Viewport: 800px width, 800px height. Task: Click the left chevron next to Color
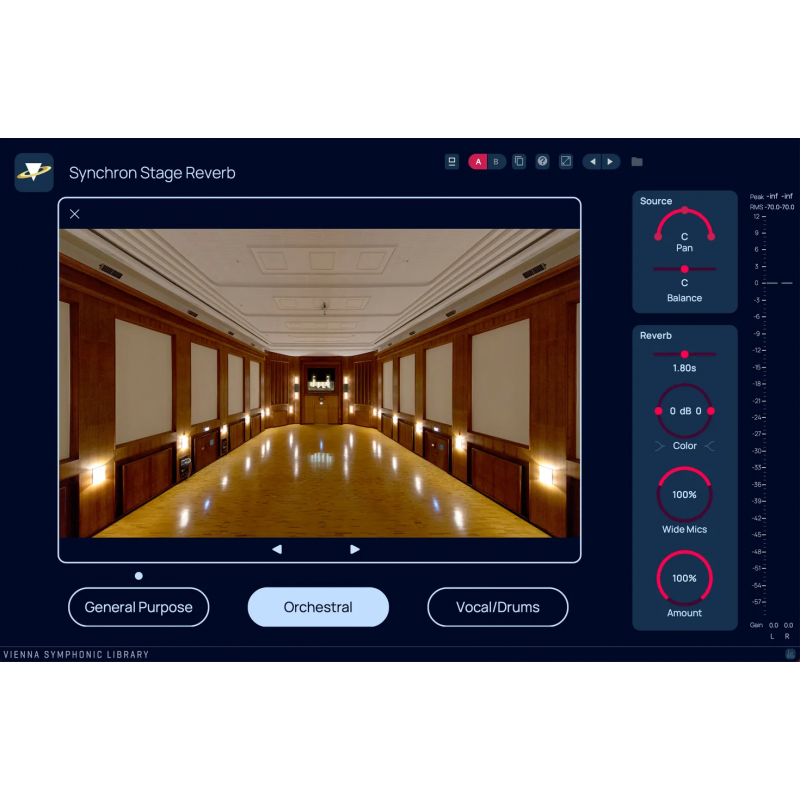click(x=661, y=445)
